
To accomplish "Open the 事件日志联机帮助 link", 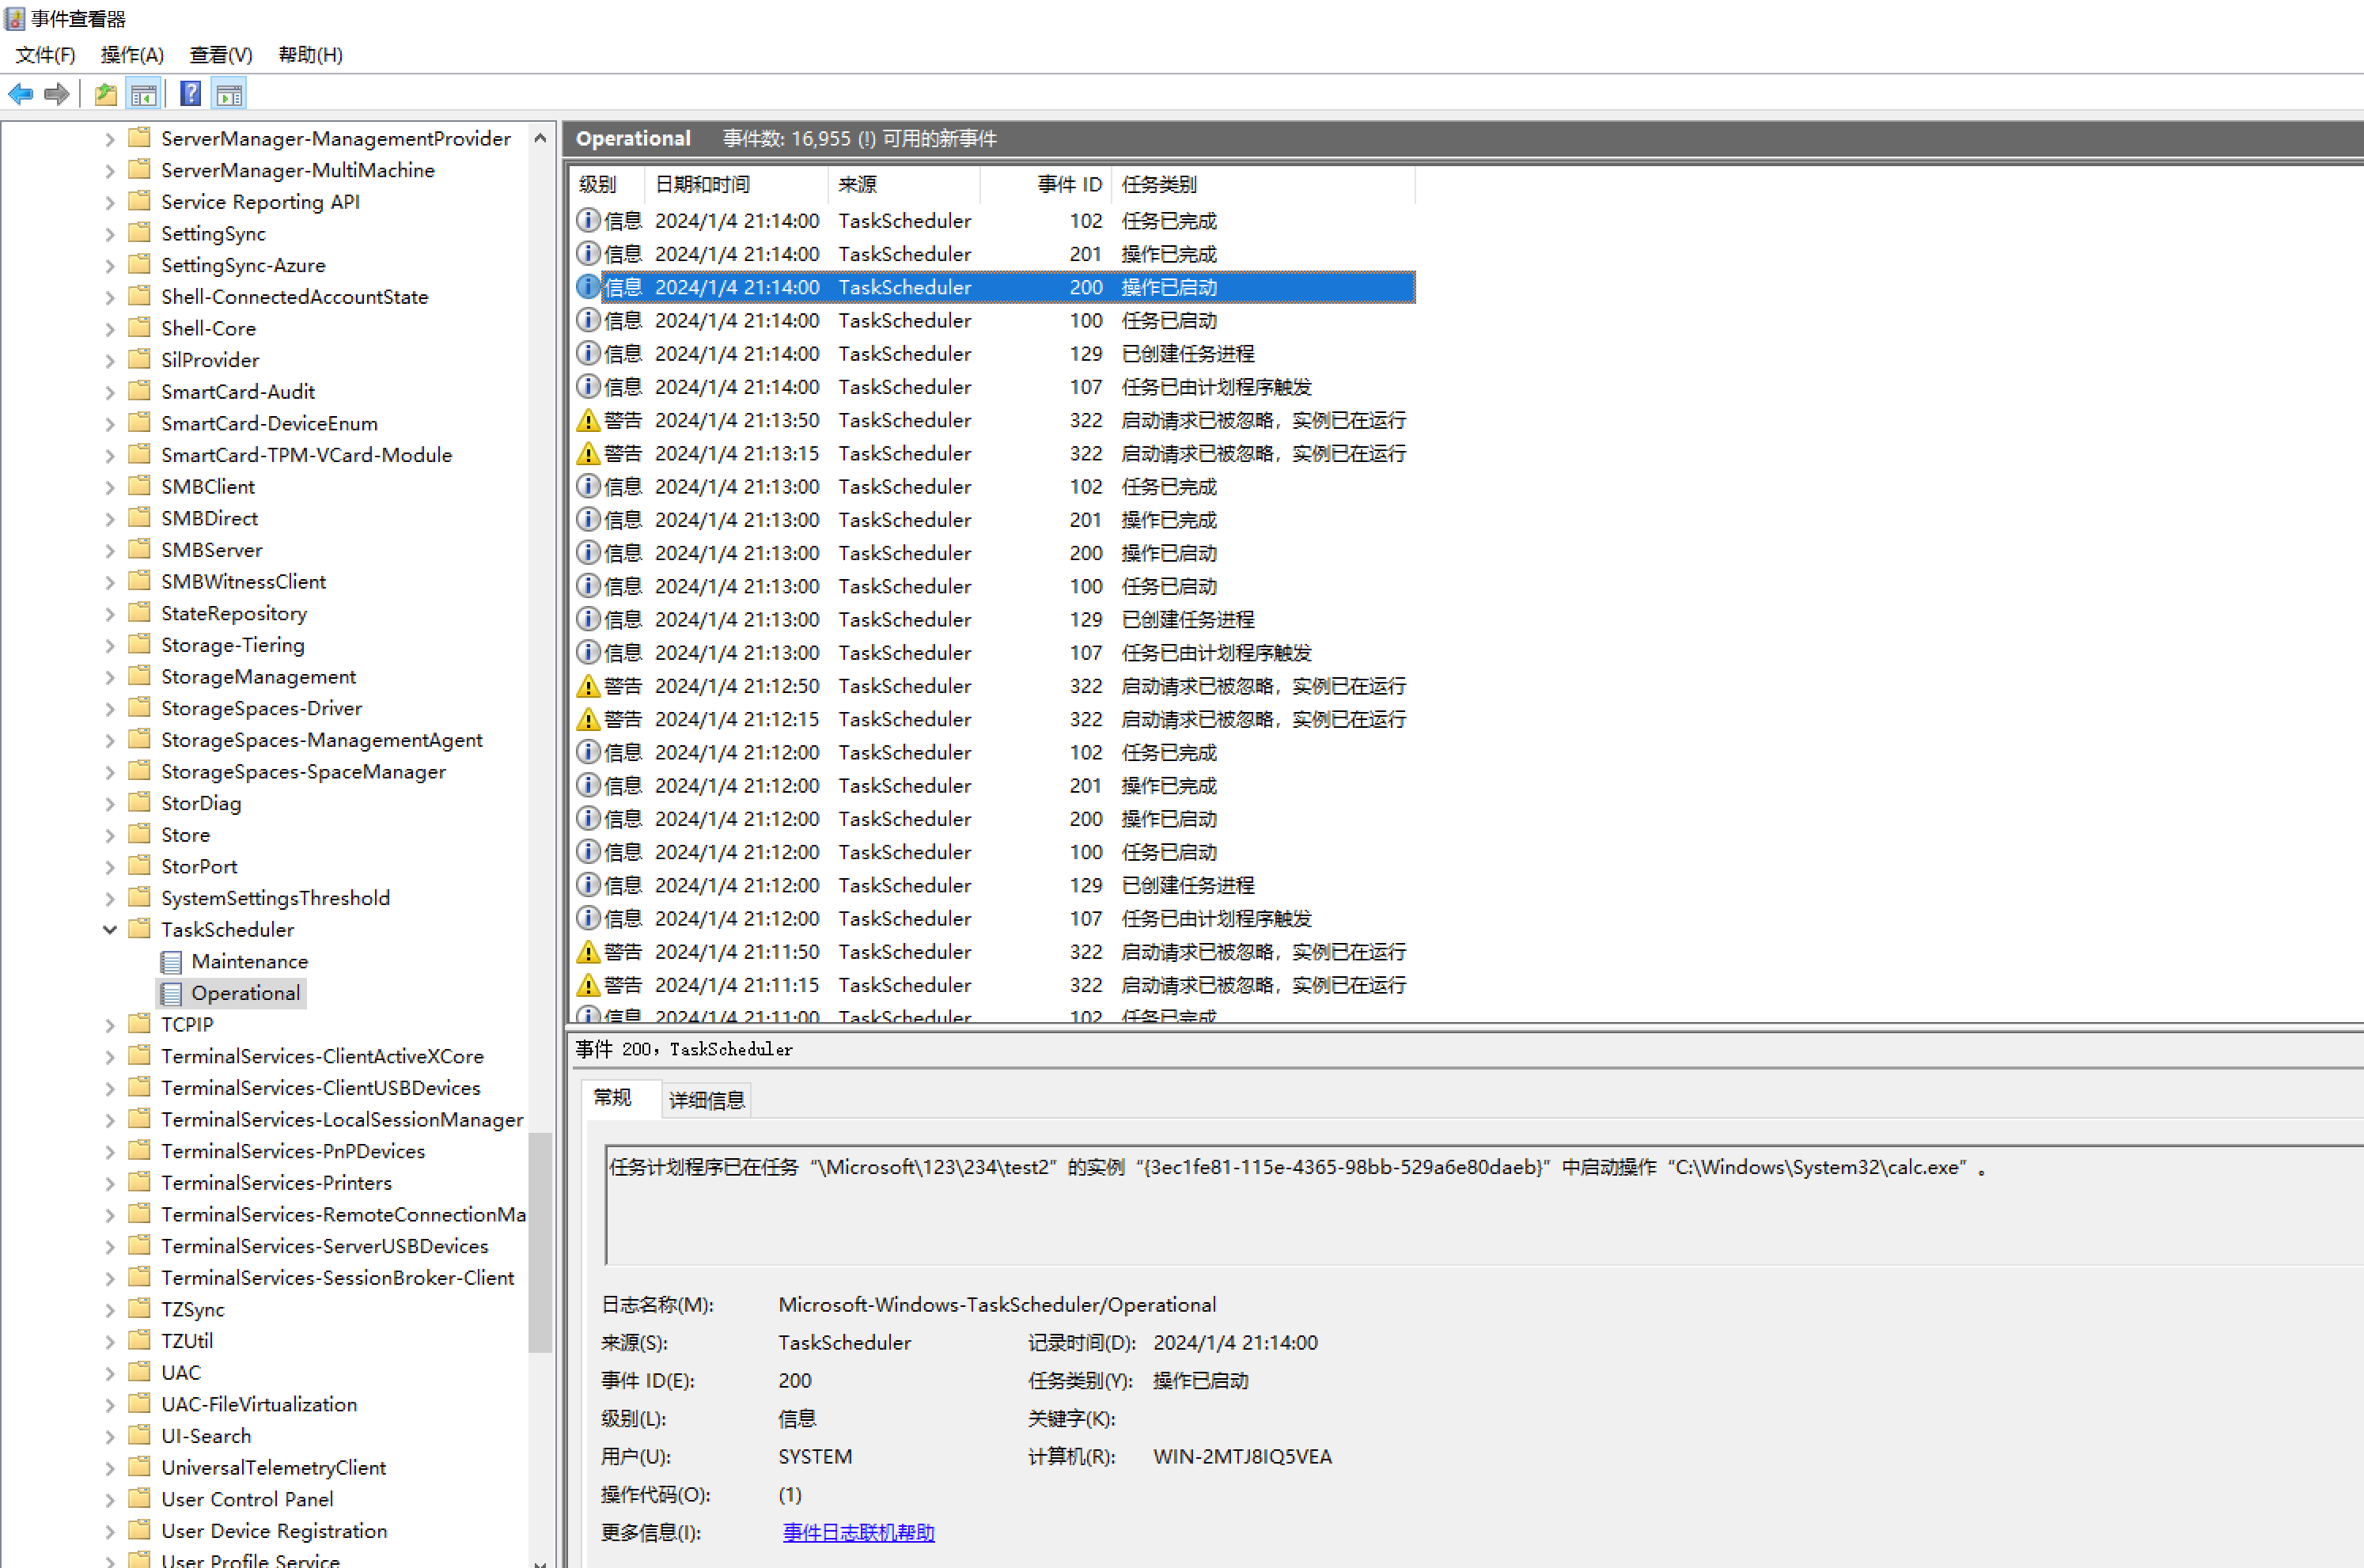I will pyautogui.click(x=858, y=1532).
